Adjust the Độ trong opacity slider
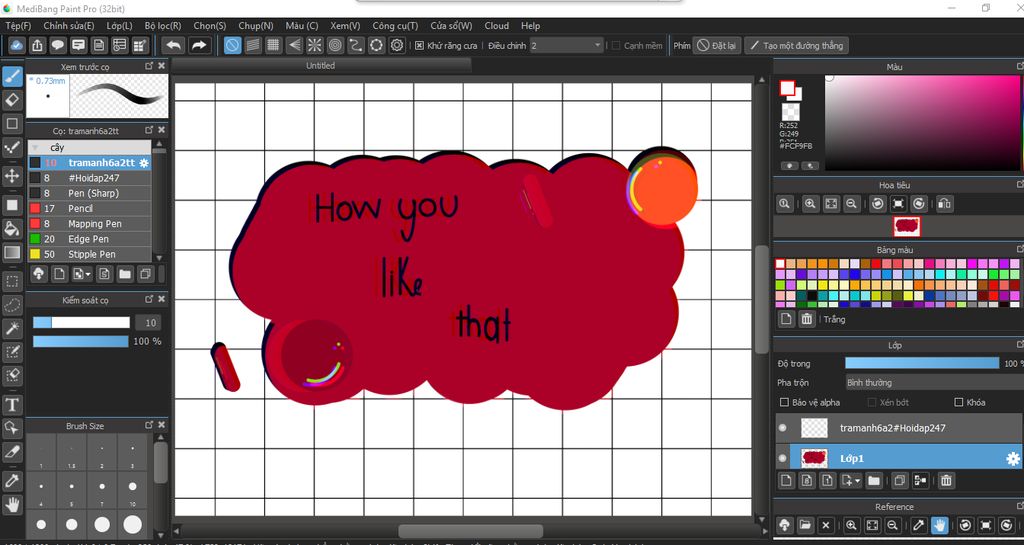Image resolution: width=1024 pixels, height=545 pixels. point(921,363)
